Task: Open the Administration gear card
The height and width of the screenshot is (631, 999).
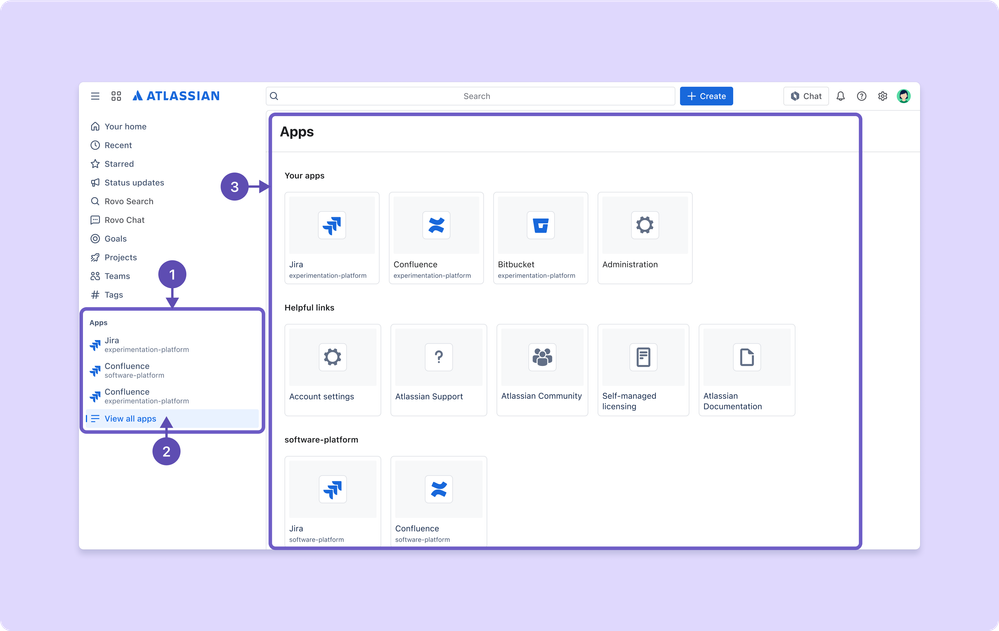Action: pyautogui.click(x=645, y=238)
